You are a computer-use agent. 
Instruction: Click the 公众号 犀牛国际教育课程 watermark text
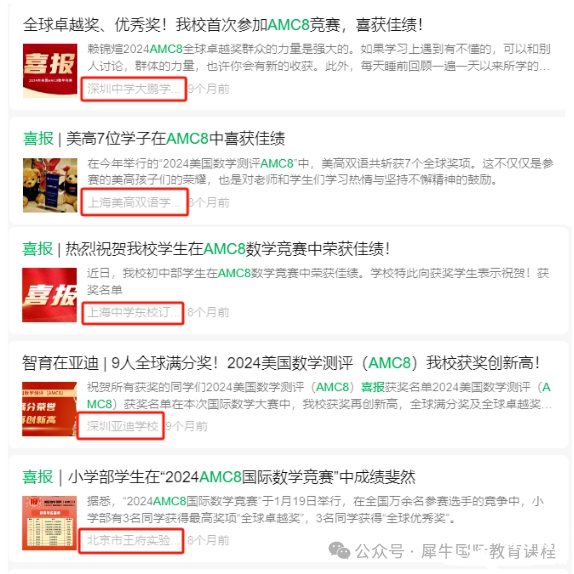(455, 551)
